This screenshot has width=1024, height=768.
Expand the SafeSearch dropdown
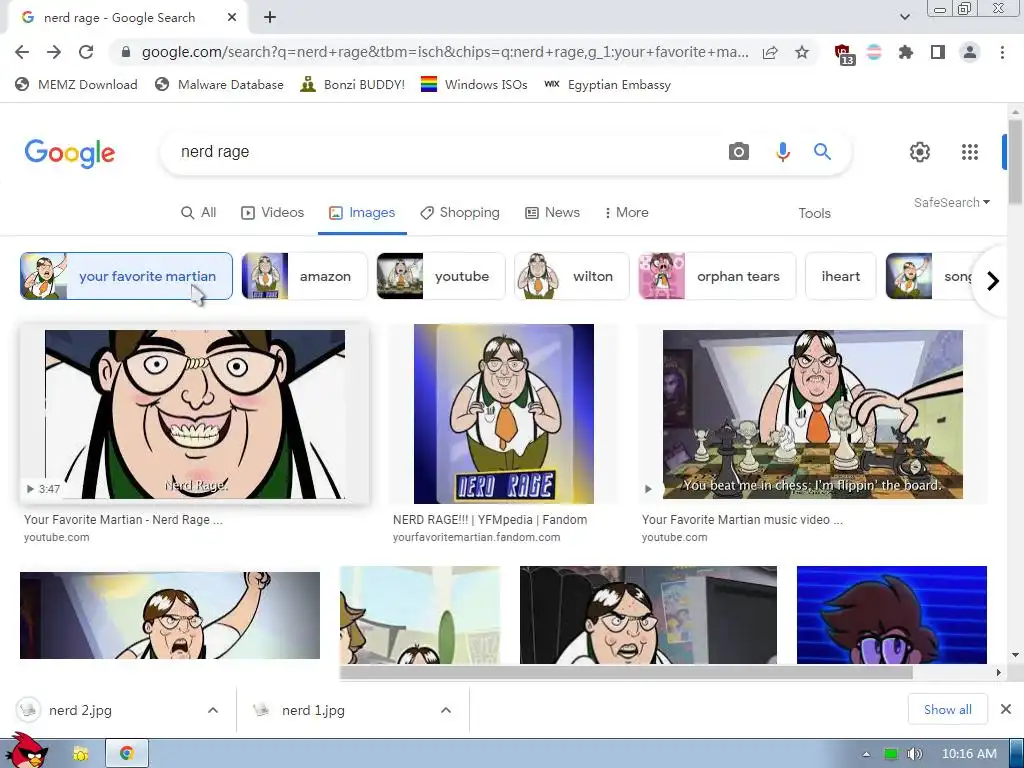tap(952, 202)
